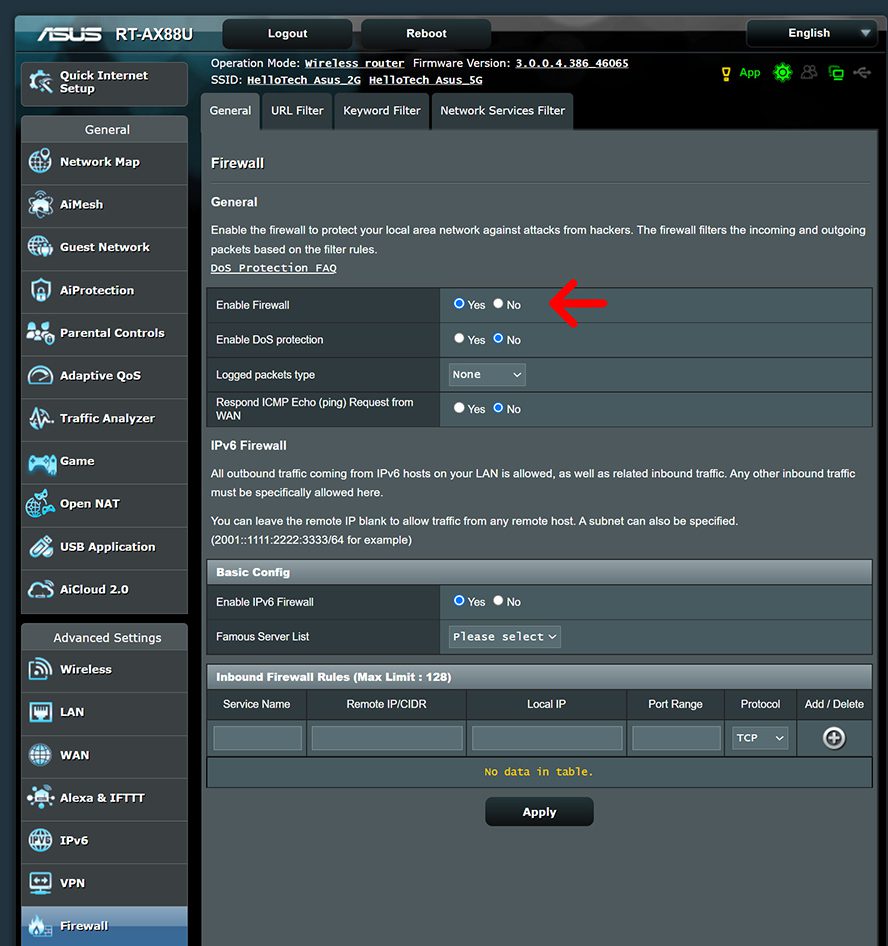Check the USB device status icon
This screenshot has width=888, height=946.
pos(862,72)
